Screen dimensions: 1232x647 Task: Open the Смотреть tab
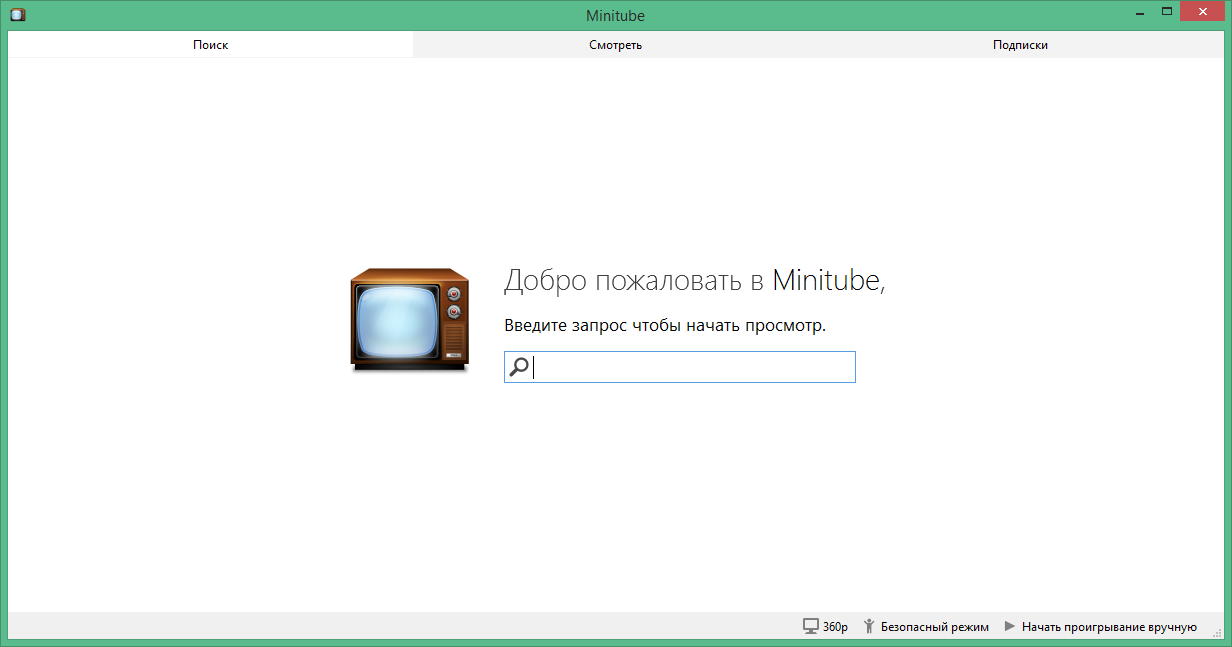(x=615, y=45)
